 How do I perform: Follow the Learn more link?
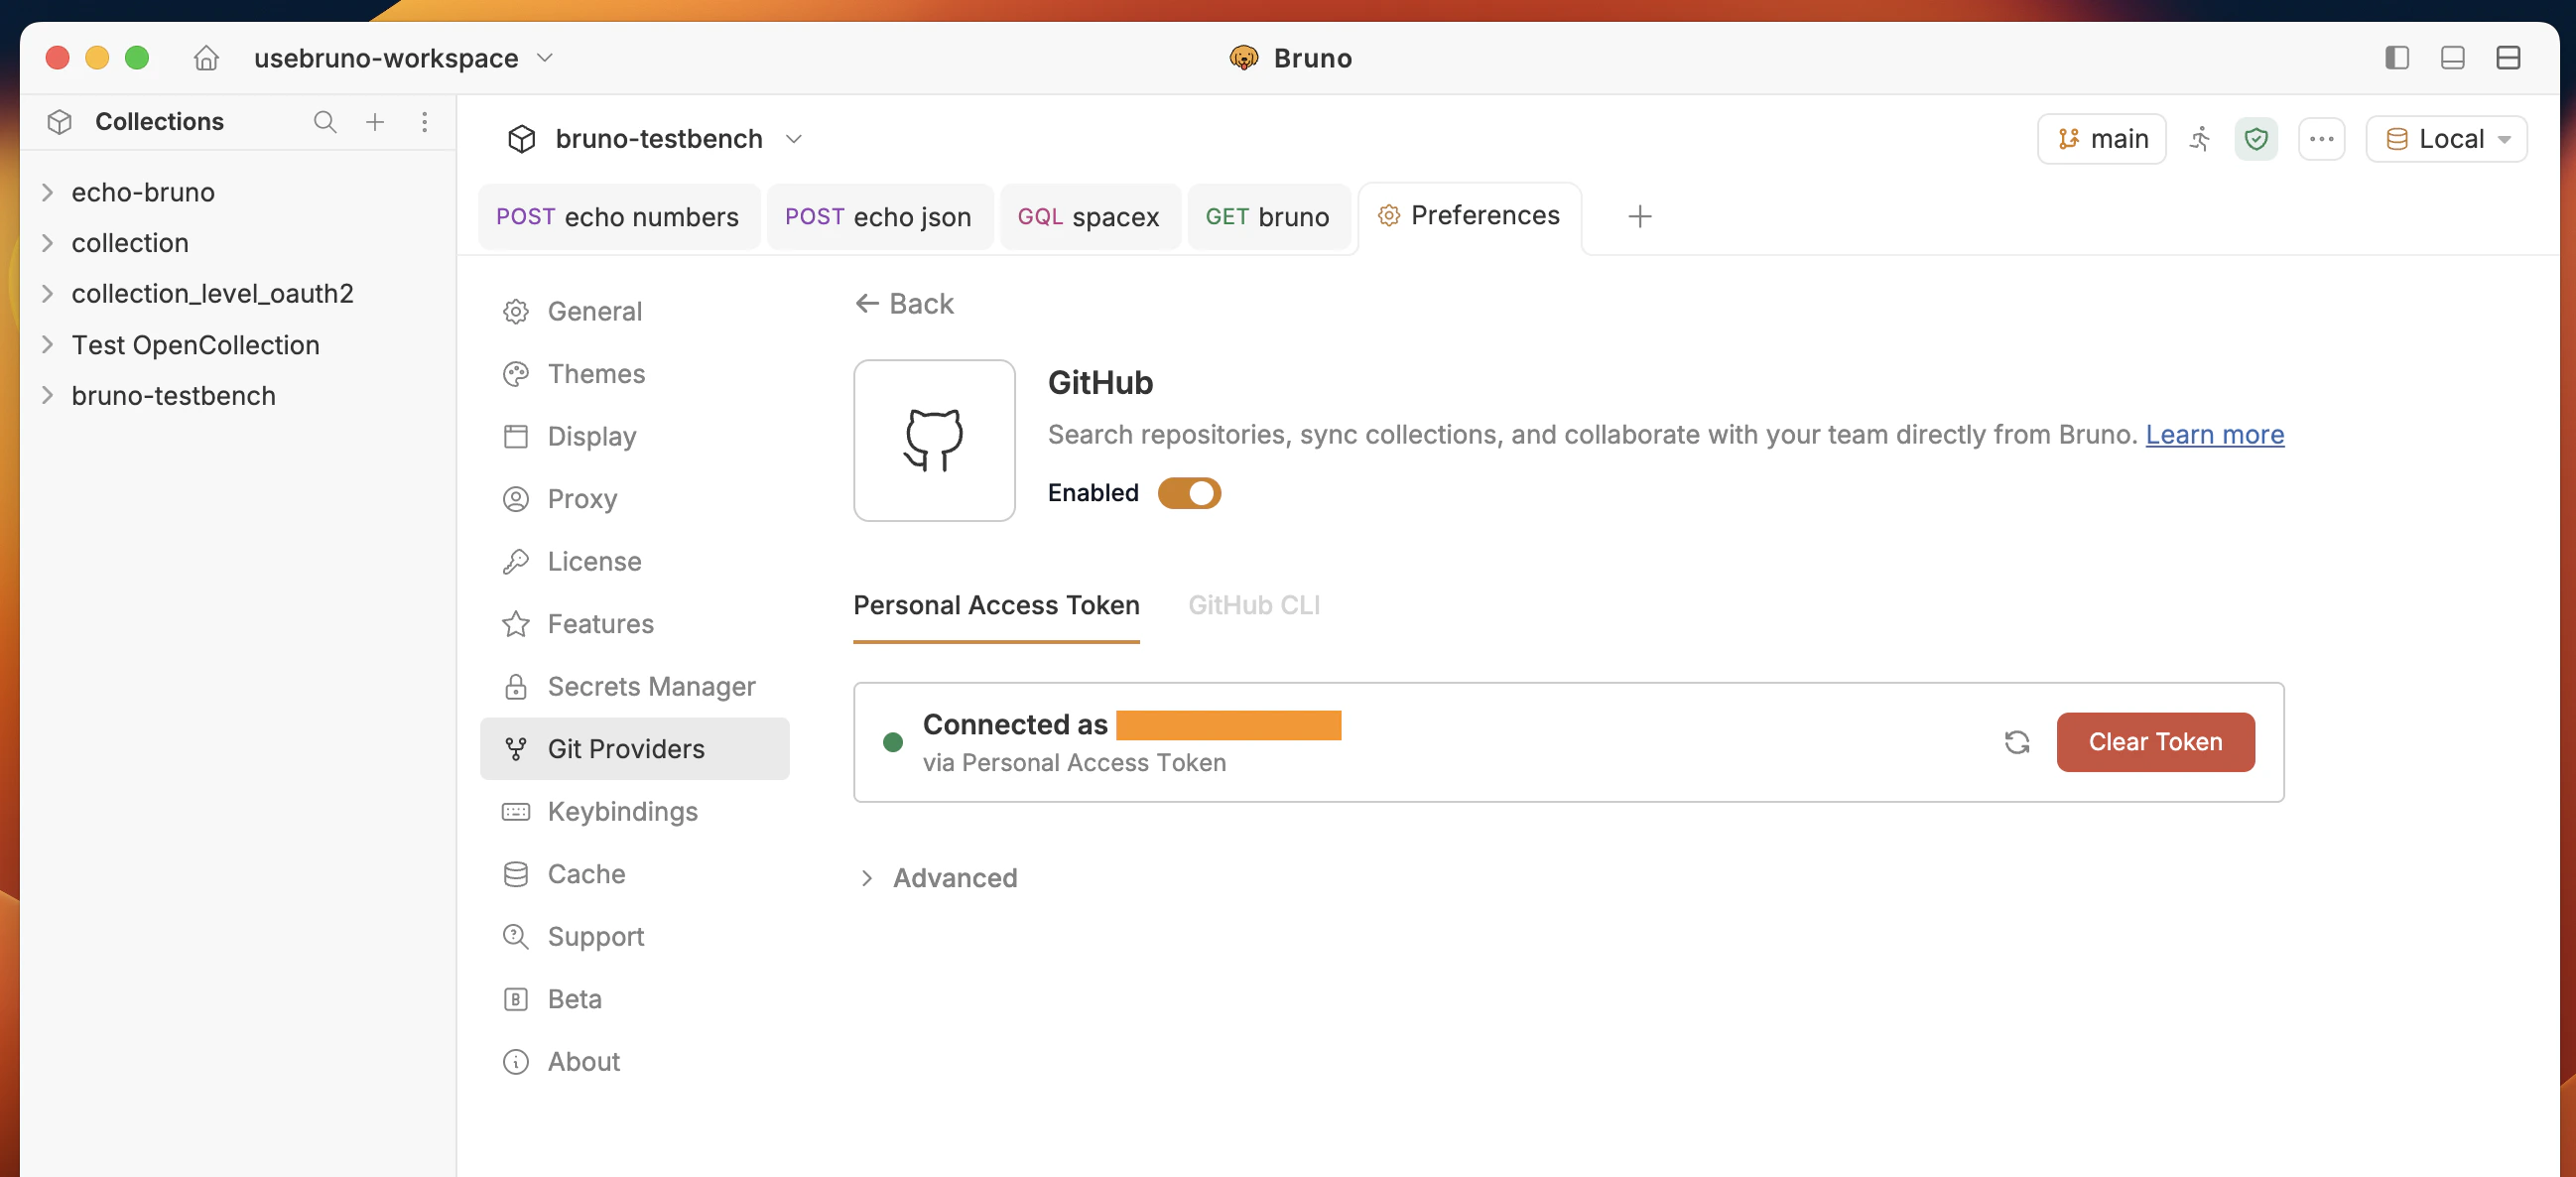(x=2214, y=434)
